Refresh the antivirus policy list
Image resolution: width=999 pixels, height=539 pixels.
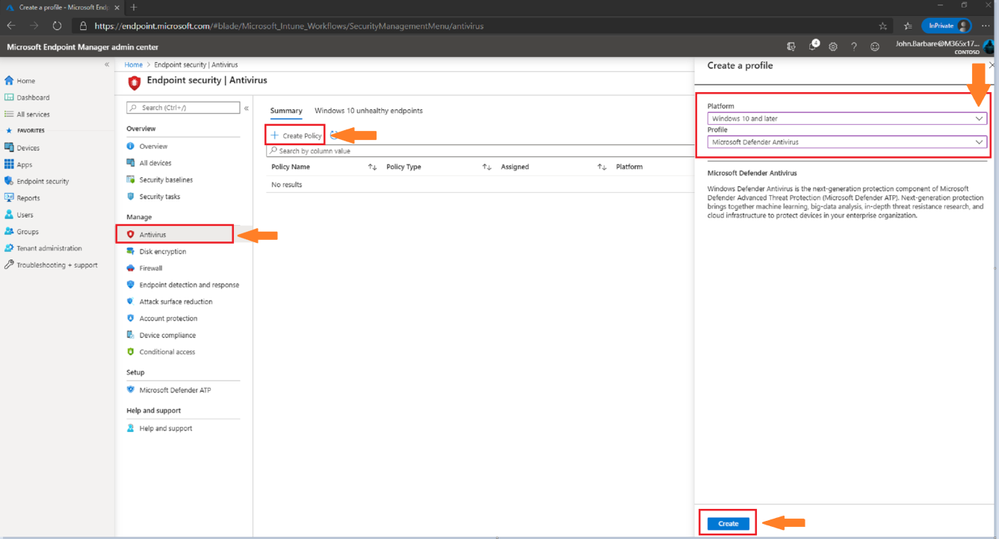[x=333, y=135]
